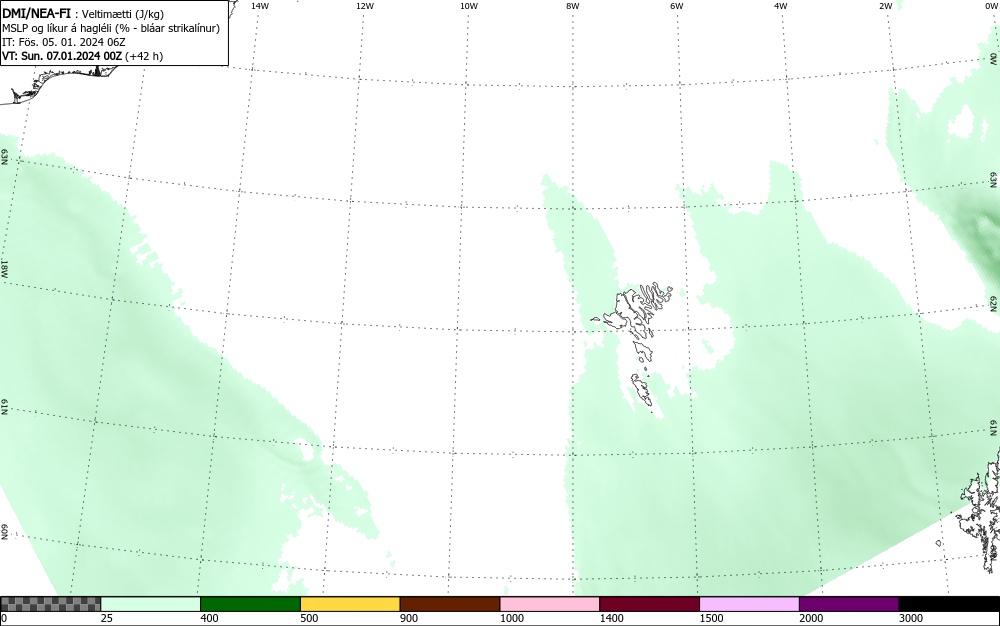Image resolution: width=1000 pixels, height=626 pixels.
Task: Click the 0W longitude label
Action: point(992,6)
